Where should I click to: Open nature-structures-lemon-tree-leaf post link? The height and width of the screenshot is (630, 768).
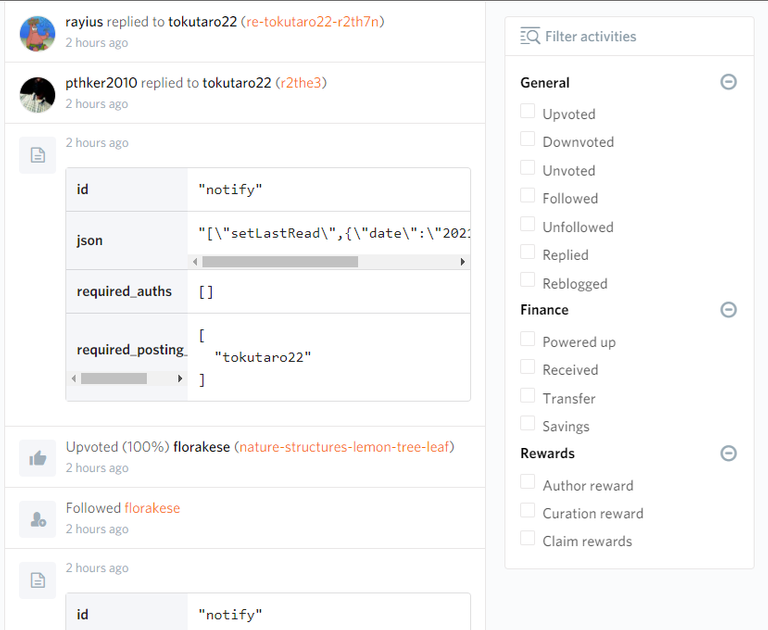pyautogui.click(x=344, y=447)
